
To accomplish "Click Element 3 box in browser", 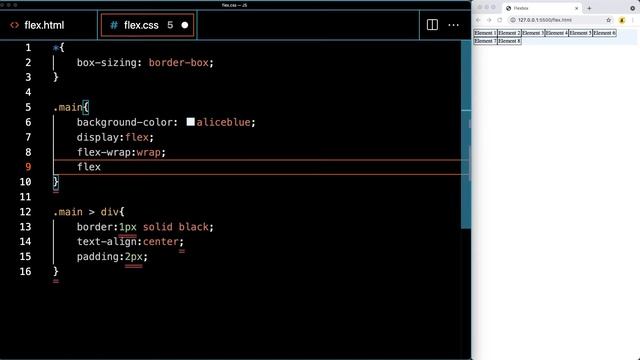I will pyautogui.click(x=533, y=33).
